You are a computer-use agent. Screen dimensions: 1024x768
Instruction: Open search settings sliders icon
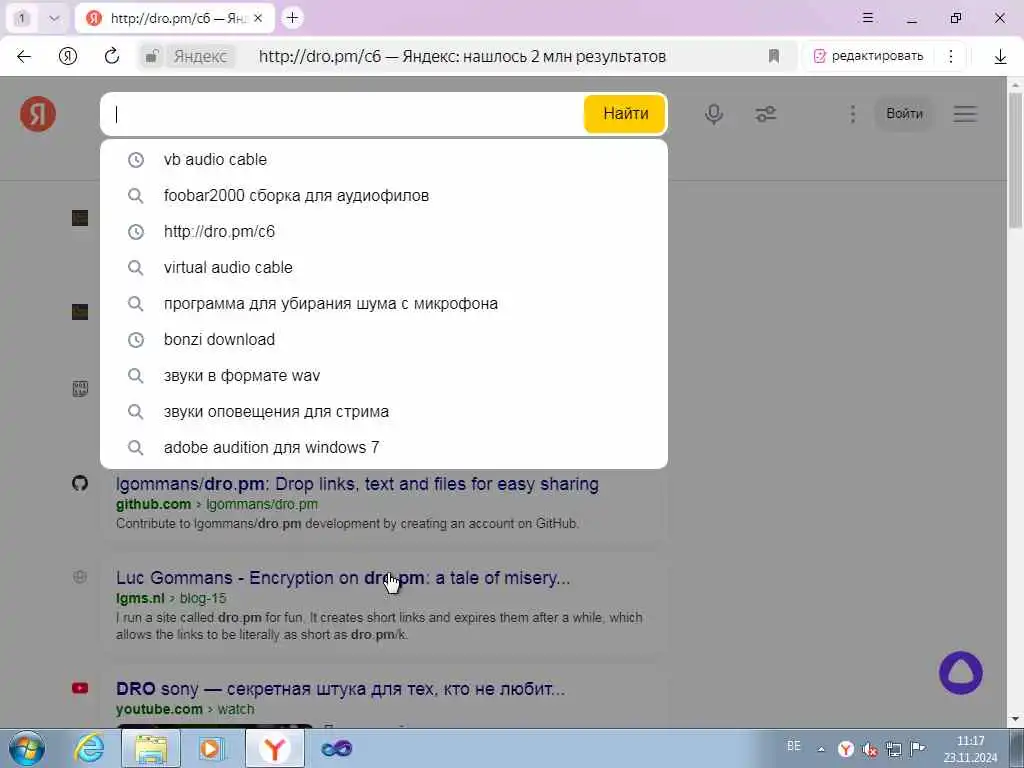pyautogui.click(x=765, y=114)
